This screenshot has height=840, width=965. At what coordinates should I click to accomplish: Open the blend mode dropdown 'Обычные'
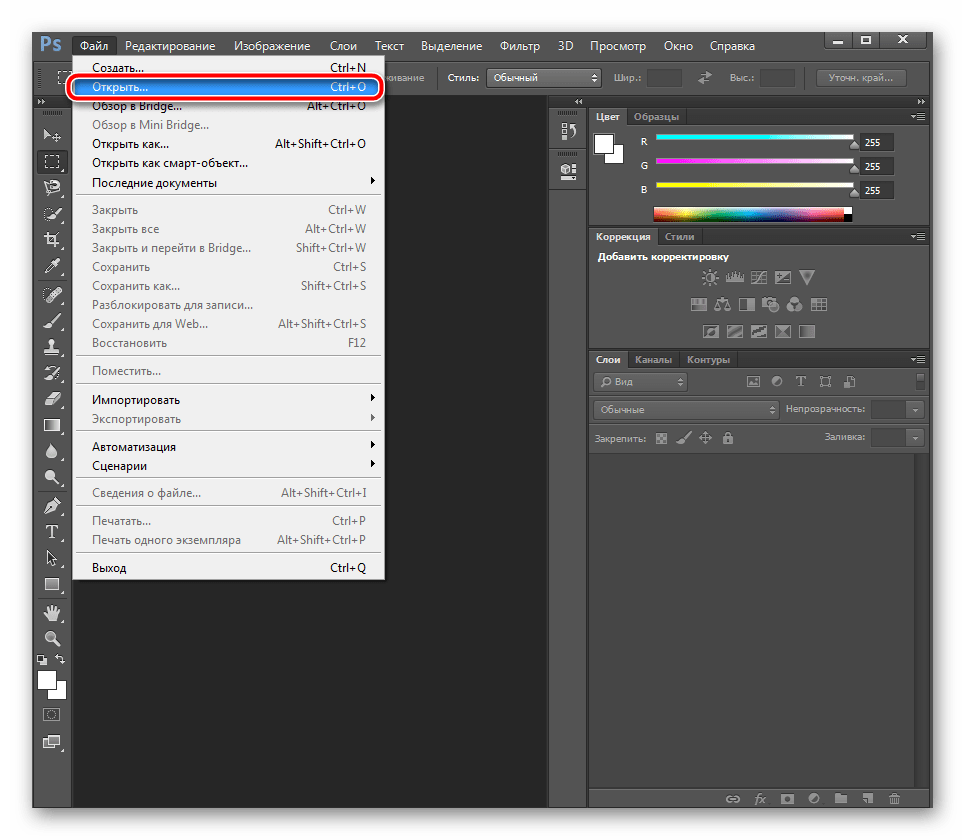(x=686, y=410)
